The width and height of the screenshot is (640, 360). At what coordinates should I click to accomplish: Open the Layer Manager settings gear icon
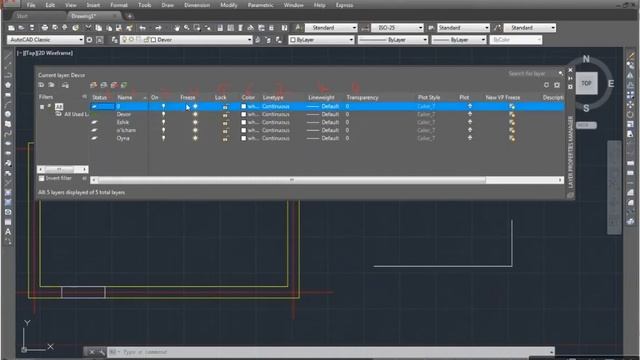coord(557,85)
